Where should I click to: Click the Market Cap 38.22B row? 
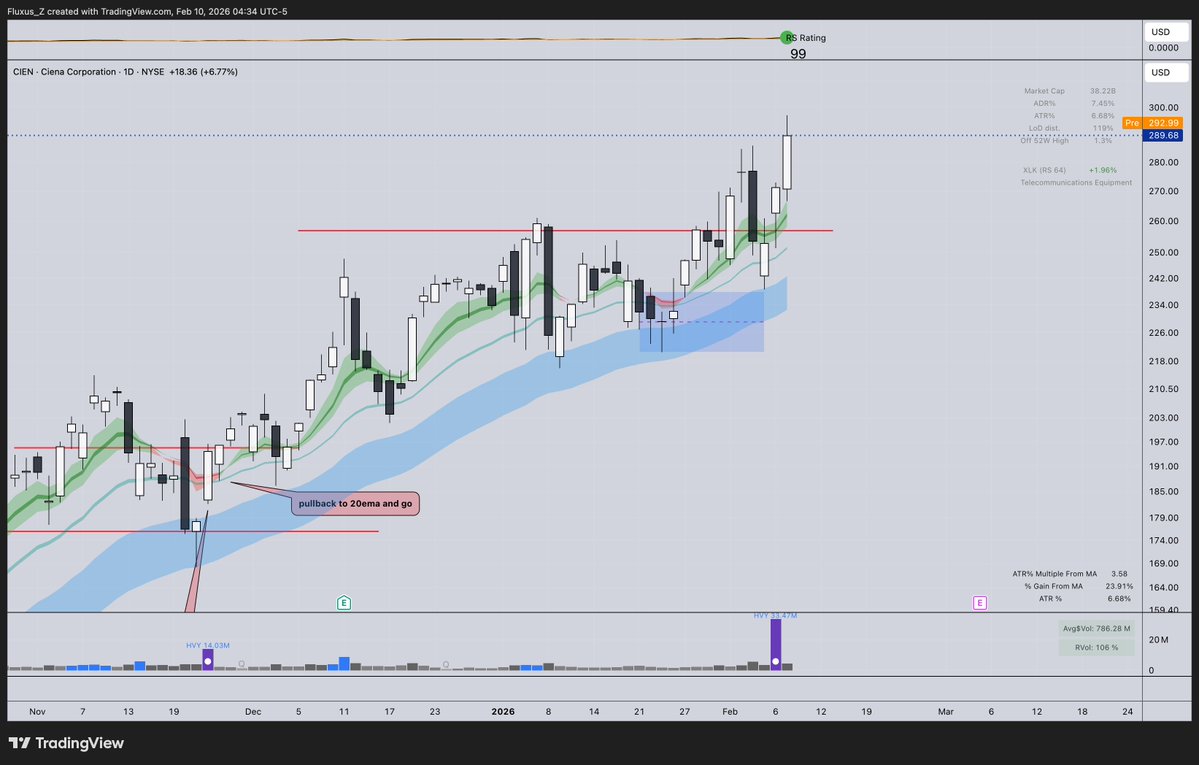coord(1070,91)
